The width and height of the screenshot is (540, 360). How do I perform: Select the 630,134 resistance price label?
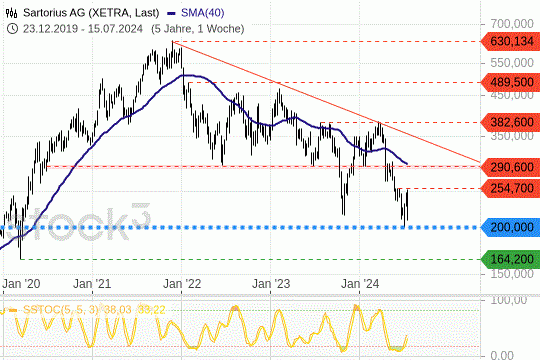click(x=510, y=41)
